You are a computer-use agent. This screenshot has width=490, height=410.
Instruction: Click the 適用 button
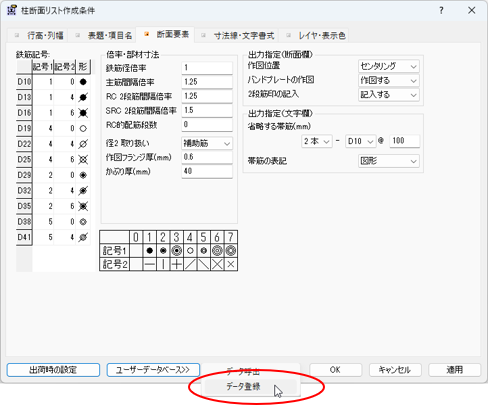[x=455, y=370]
